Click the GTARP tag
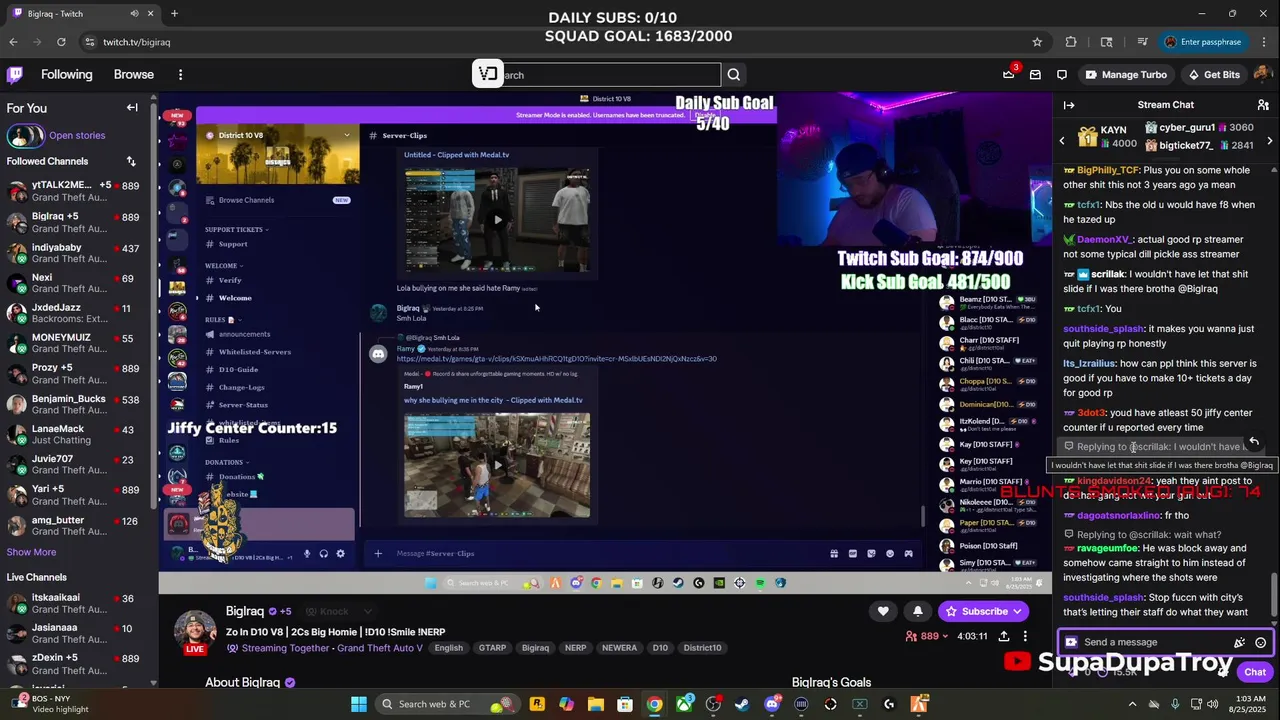The height and width of the screenshot is (720, 1280). (492, 648)
